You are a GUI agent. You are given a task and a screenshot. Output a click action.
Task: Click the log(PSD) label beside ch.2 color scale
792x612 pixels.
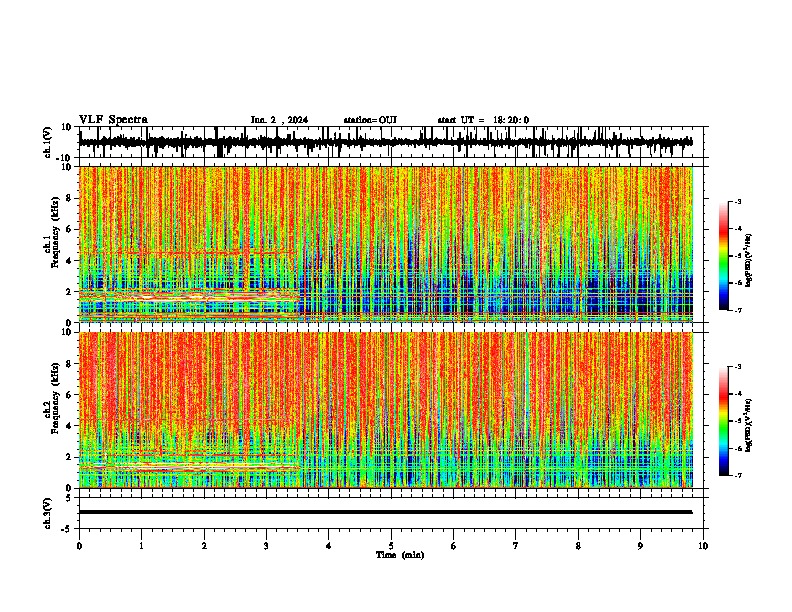(748, 425)
